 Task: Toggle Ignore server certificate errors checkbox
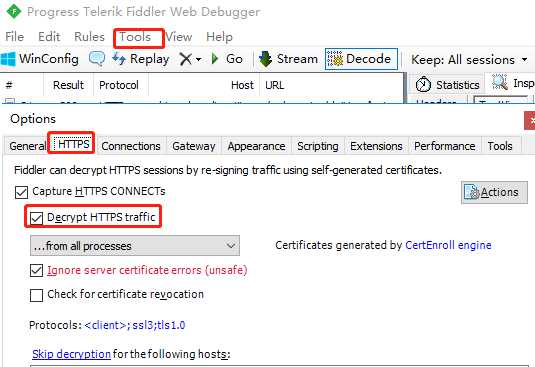pyautogui.click(x=37, y=270)
